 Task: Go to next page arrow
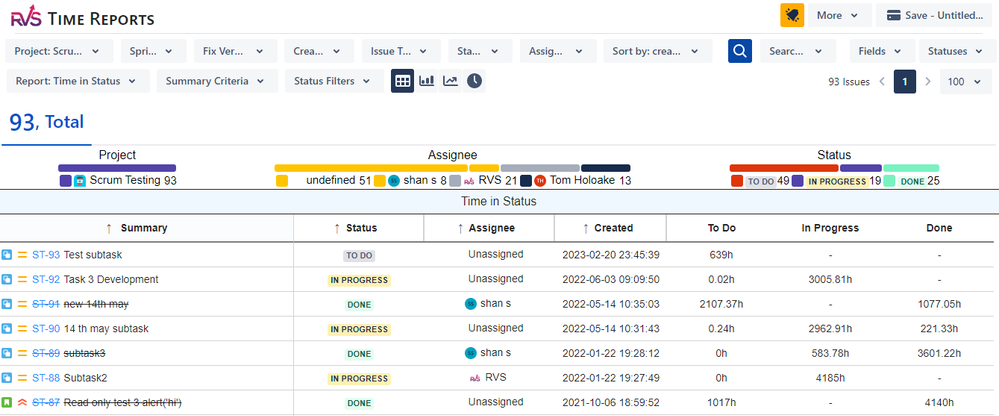click(x=928, y=82)
